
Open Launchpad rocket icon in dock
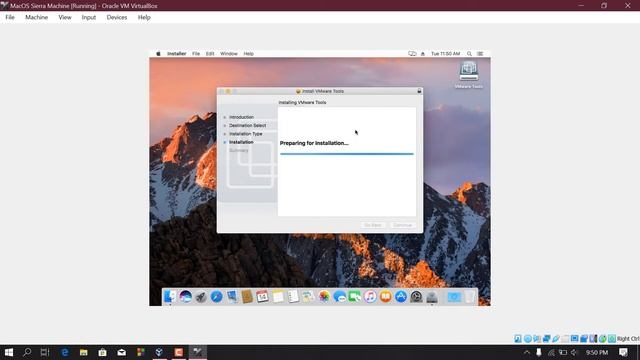click(201, 297)
